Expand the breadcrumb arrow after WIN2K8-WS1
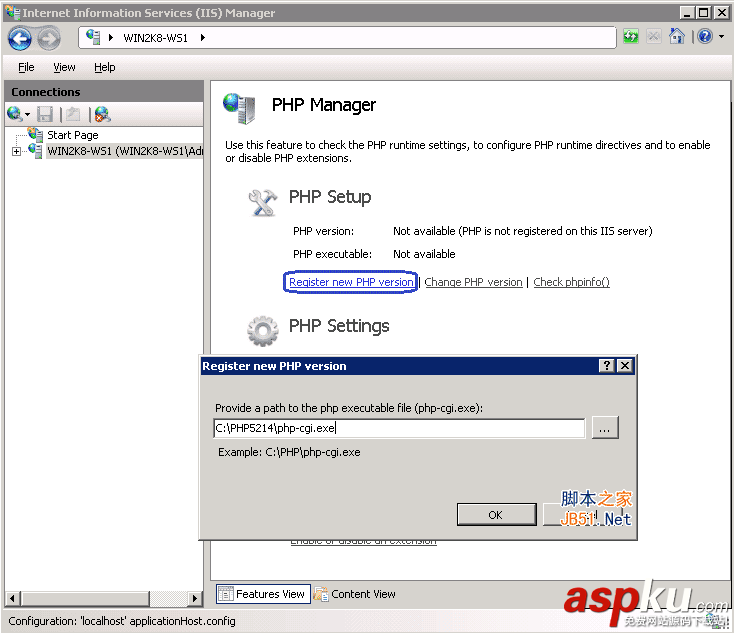This screenshot has height=633, width=734. (203, 37)
